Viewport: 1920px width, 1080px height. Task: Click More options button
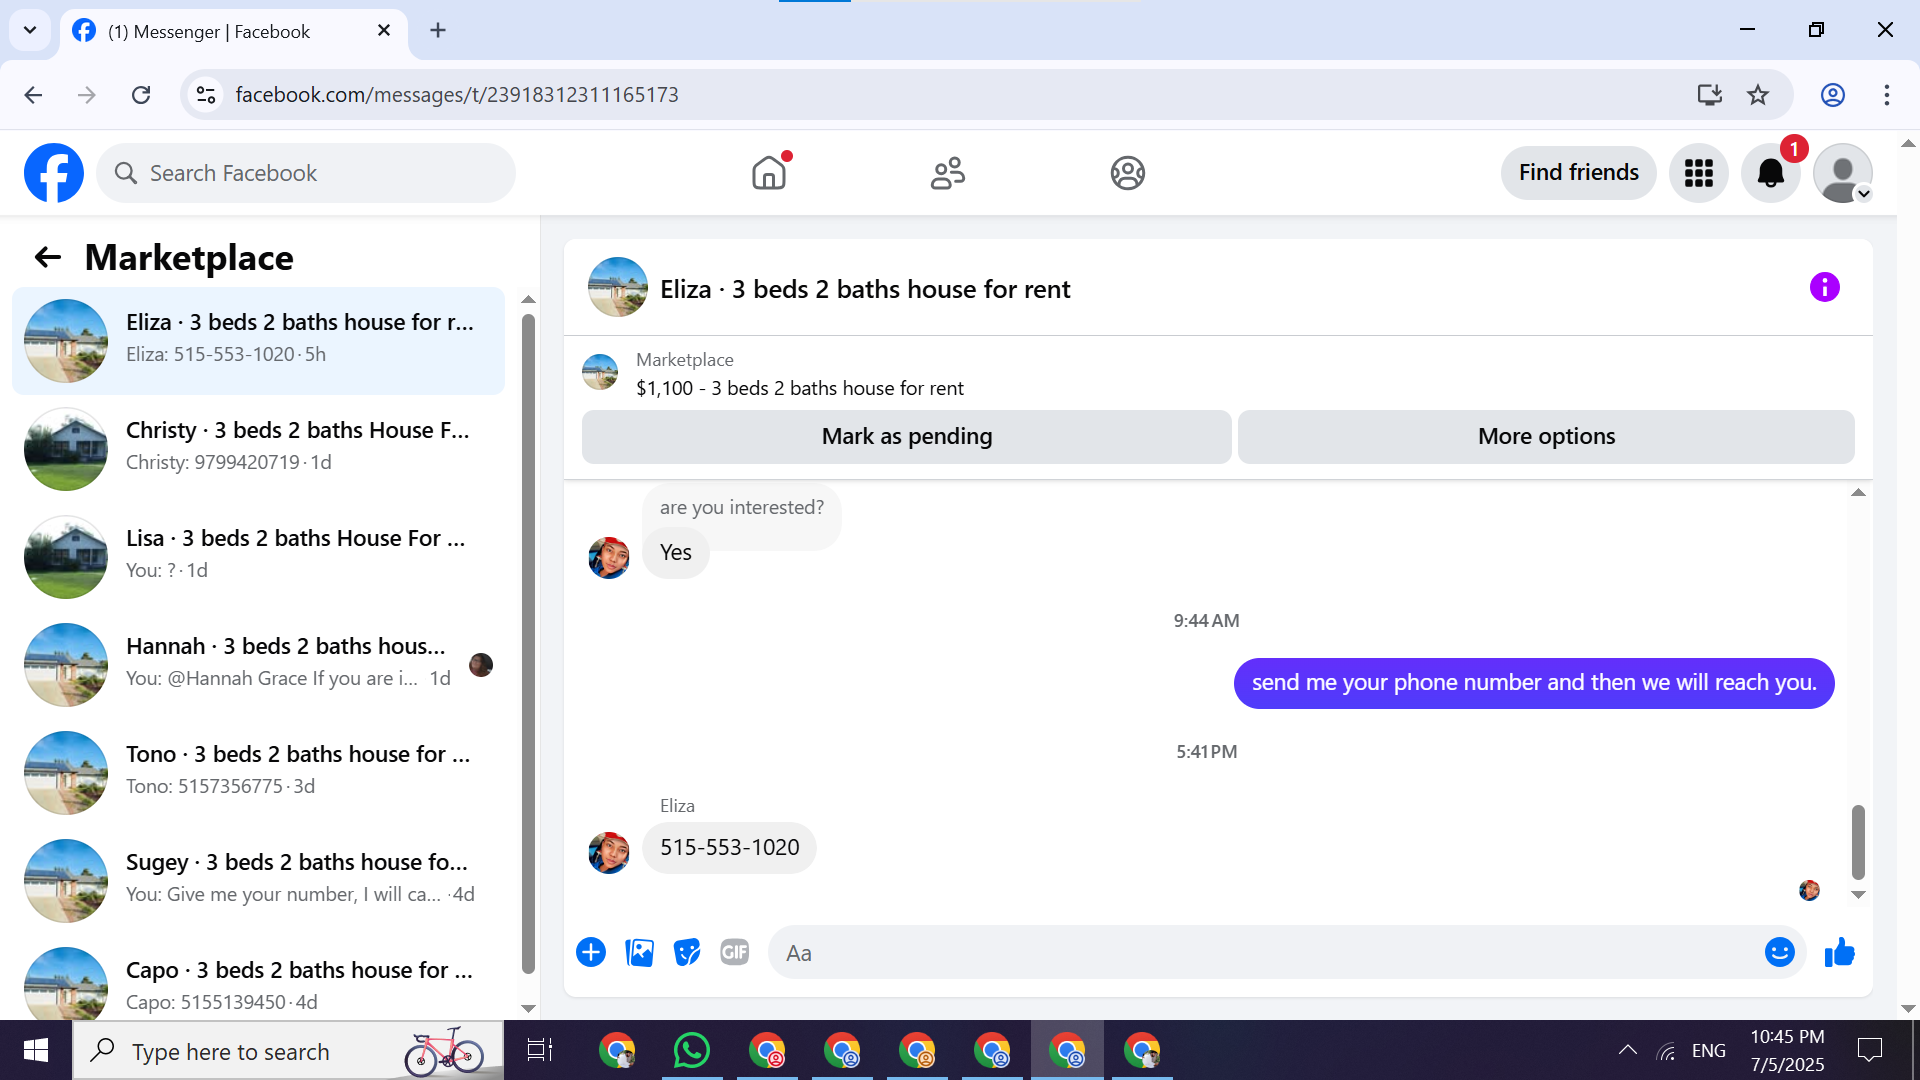pos(1545,437)
